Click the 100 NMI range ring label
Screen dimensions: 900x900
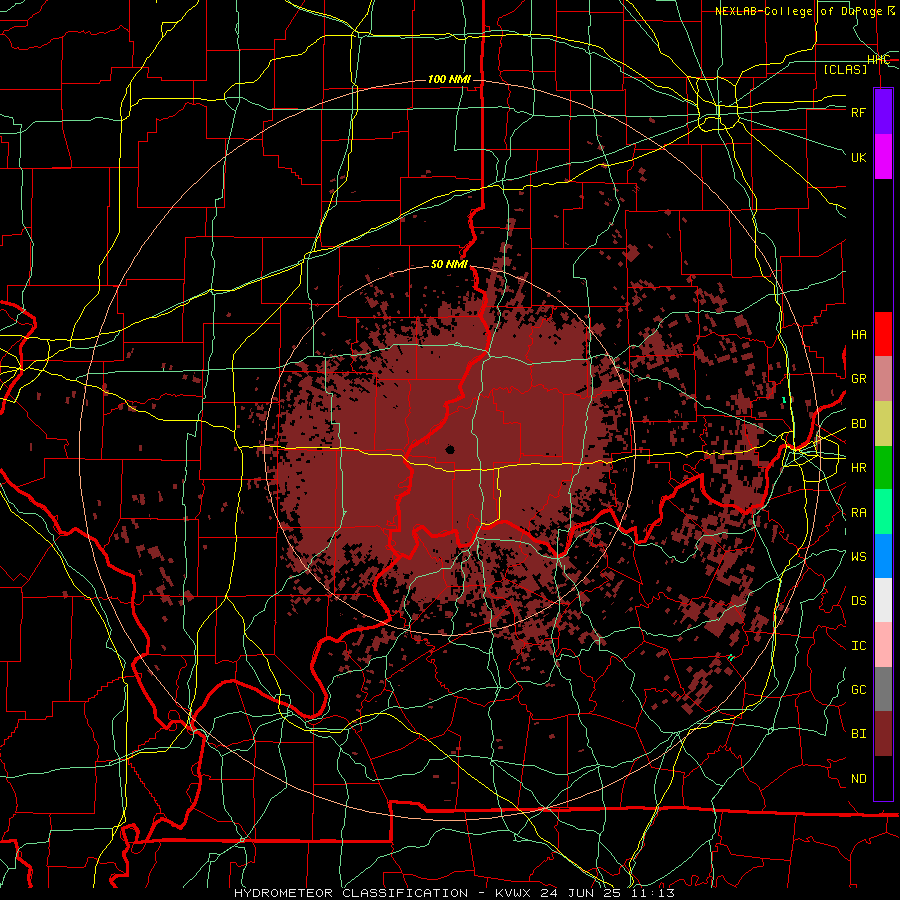(x=449, y=79)
